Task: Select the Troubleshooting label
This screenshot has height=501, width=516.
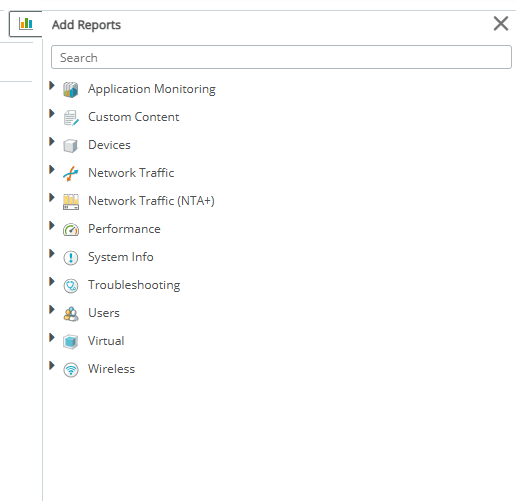Action: (x=134, y=285)
